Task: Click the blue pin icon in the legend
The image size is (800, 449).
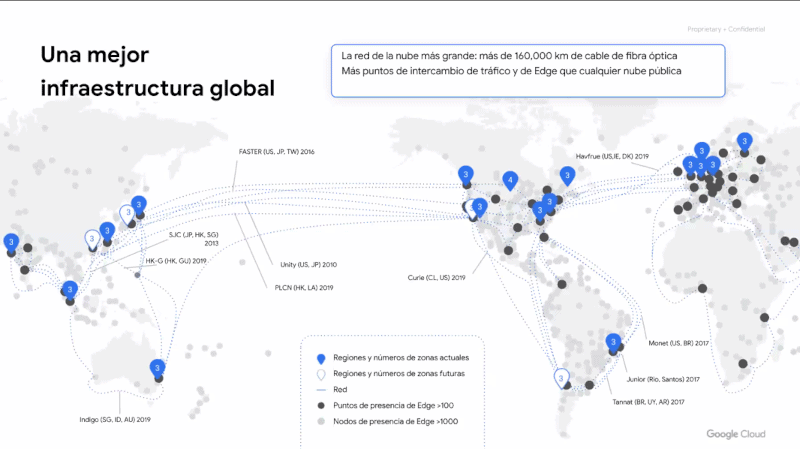Action: (x=320, y=358)
